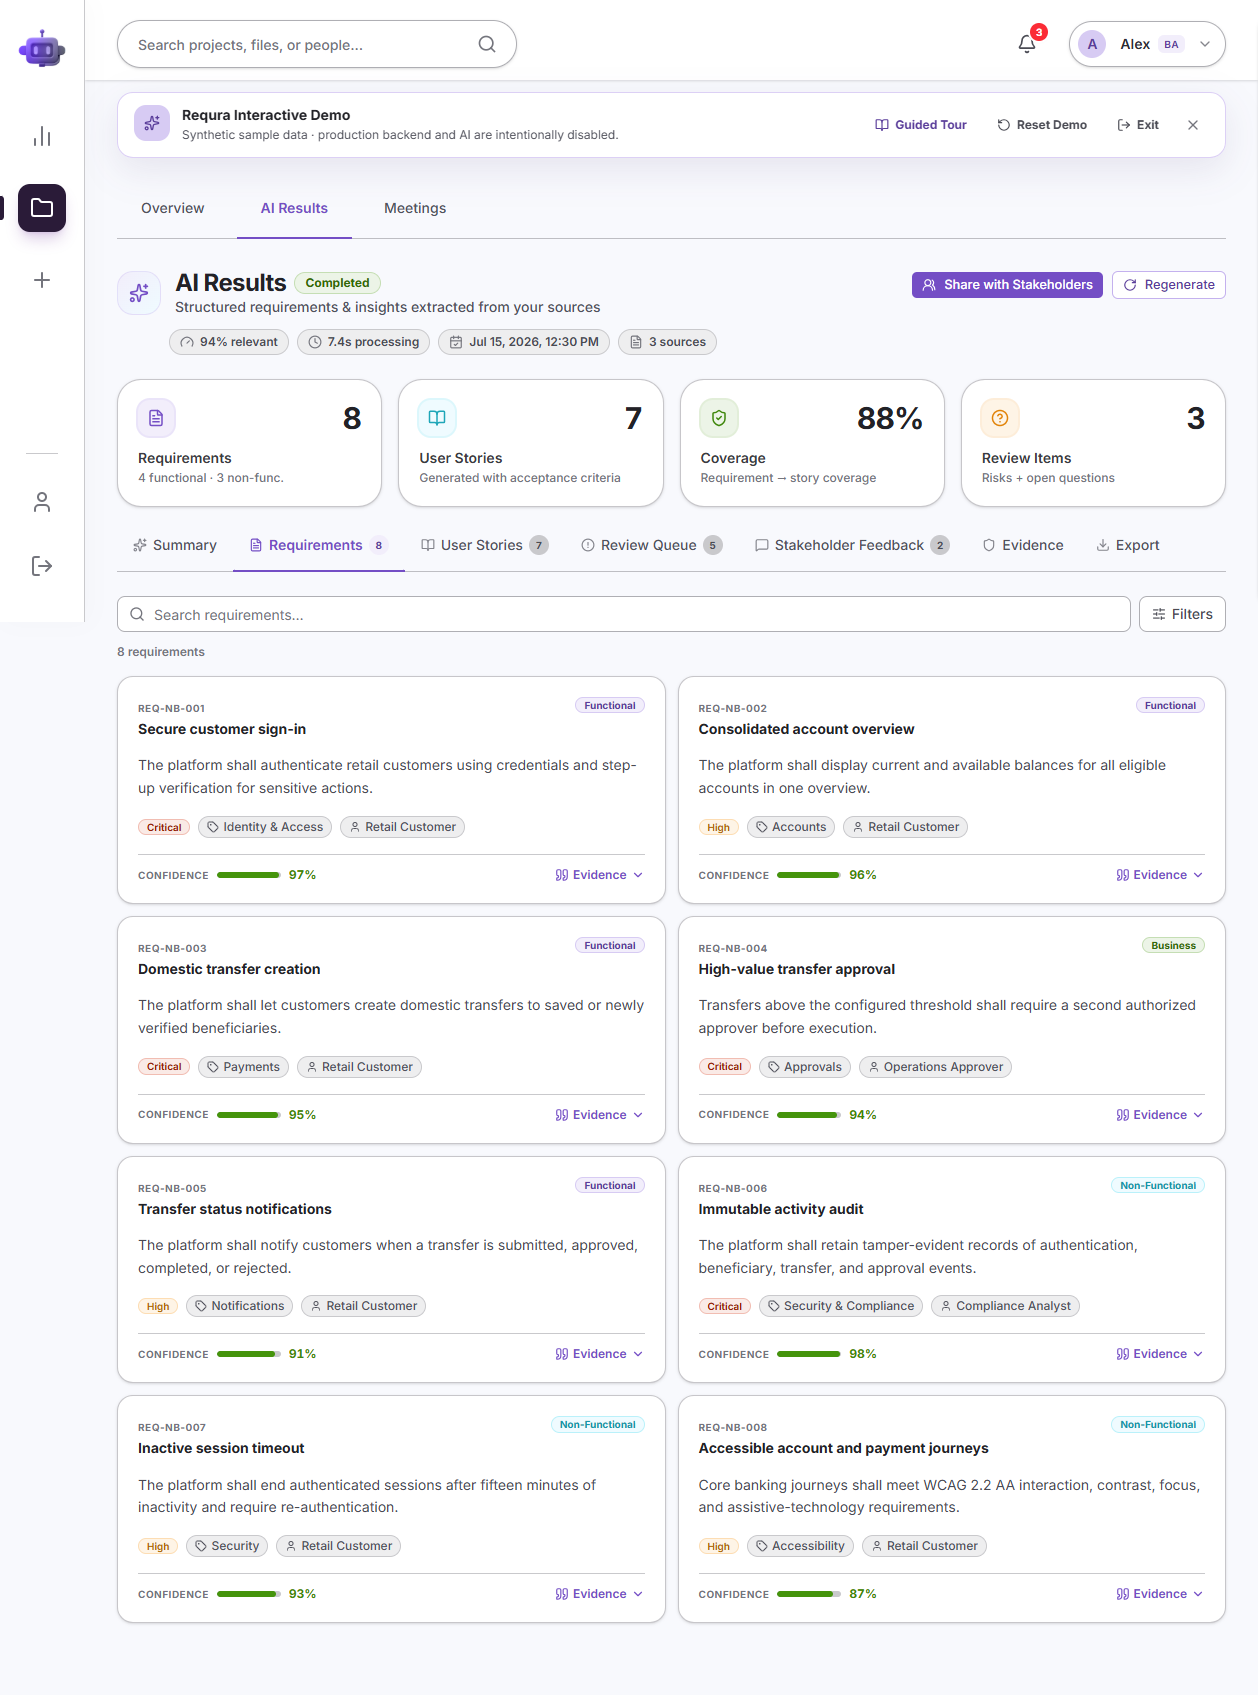The height and width of the screenshot is (1695, 1258).
Task: Expand Evidence for Immutable activity audit
Action: coord(1160,1354)
